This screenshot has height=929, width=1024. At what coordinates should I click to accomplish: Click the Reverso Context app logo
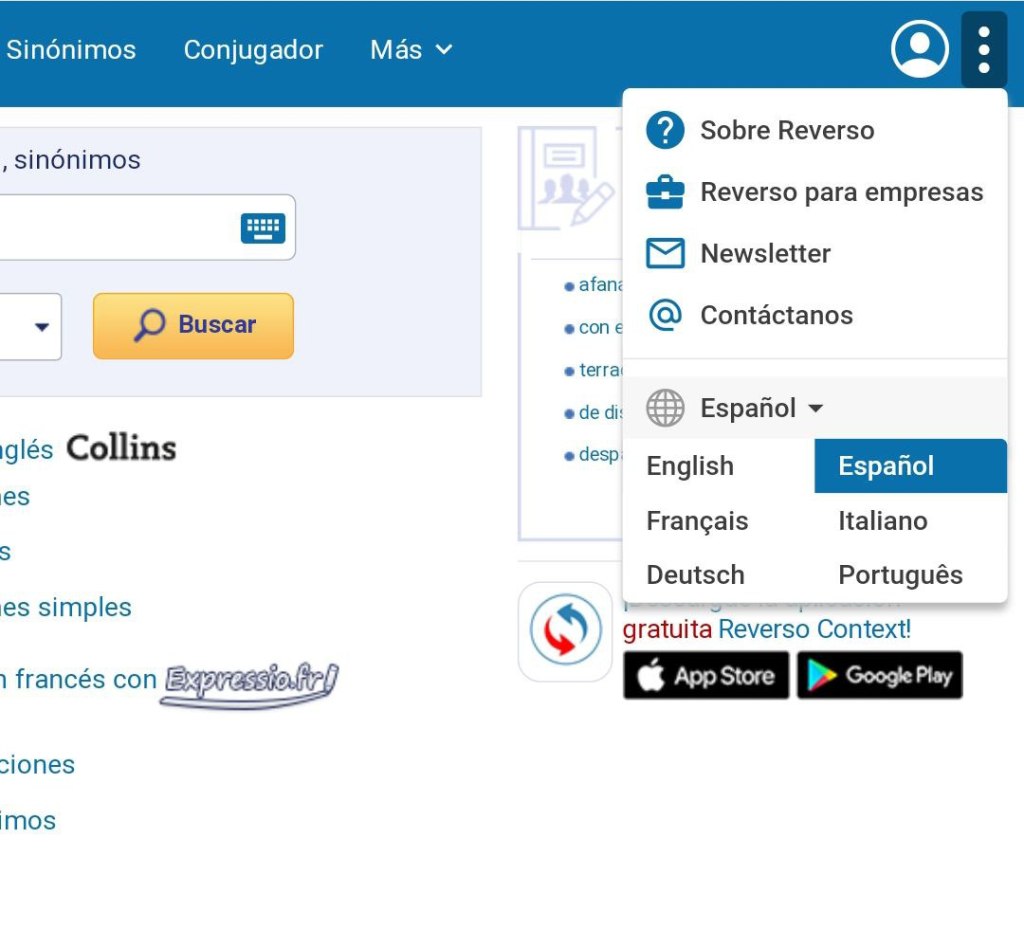coord(565,632)
